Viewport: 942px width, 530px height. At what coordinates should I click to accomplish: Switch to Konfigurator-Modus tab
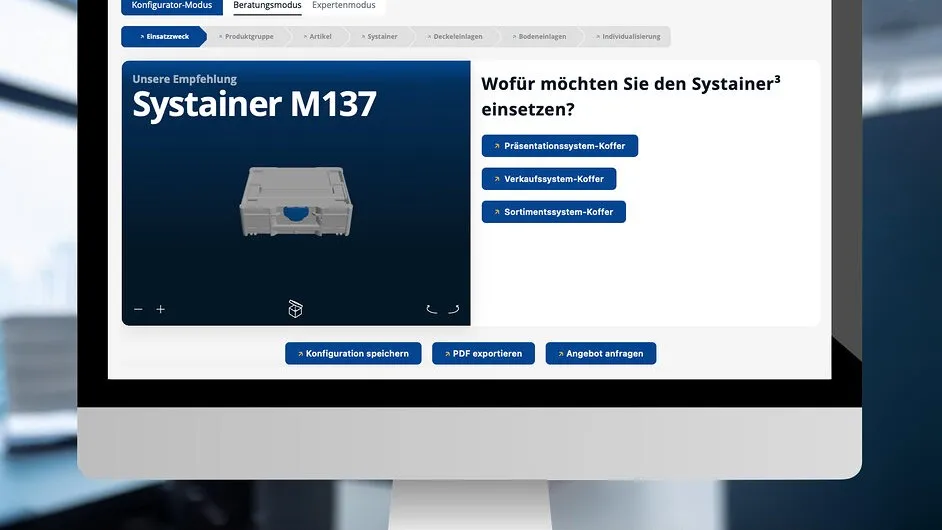point(172,5)
